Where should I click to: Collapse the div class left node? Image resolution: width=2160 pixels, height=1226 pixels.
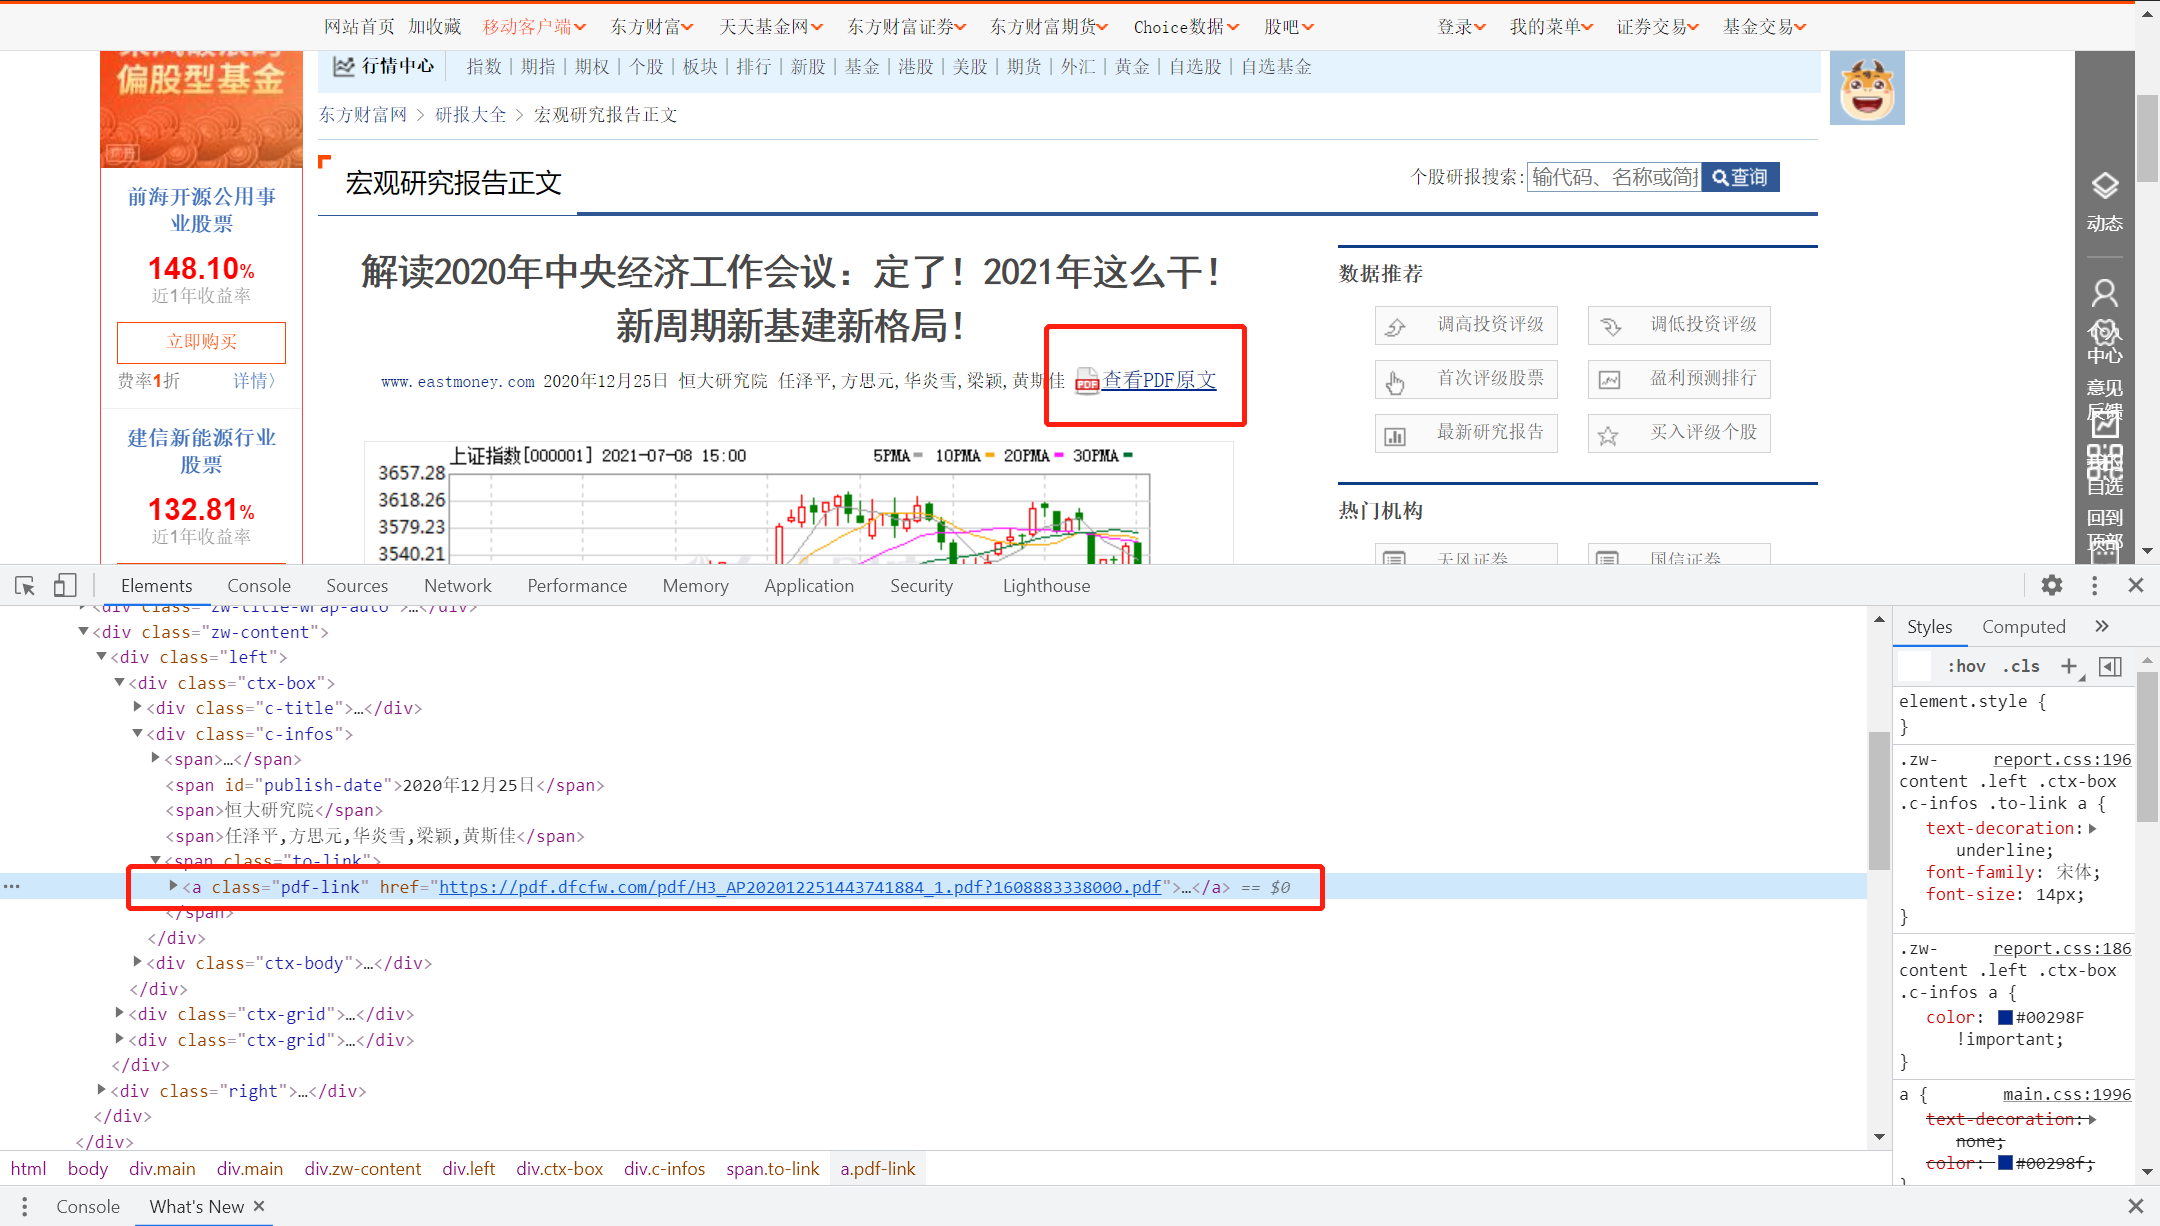coord(101,656)
